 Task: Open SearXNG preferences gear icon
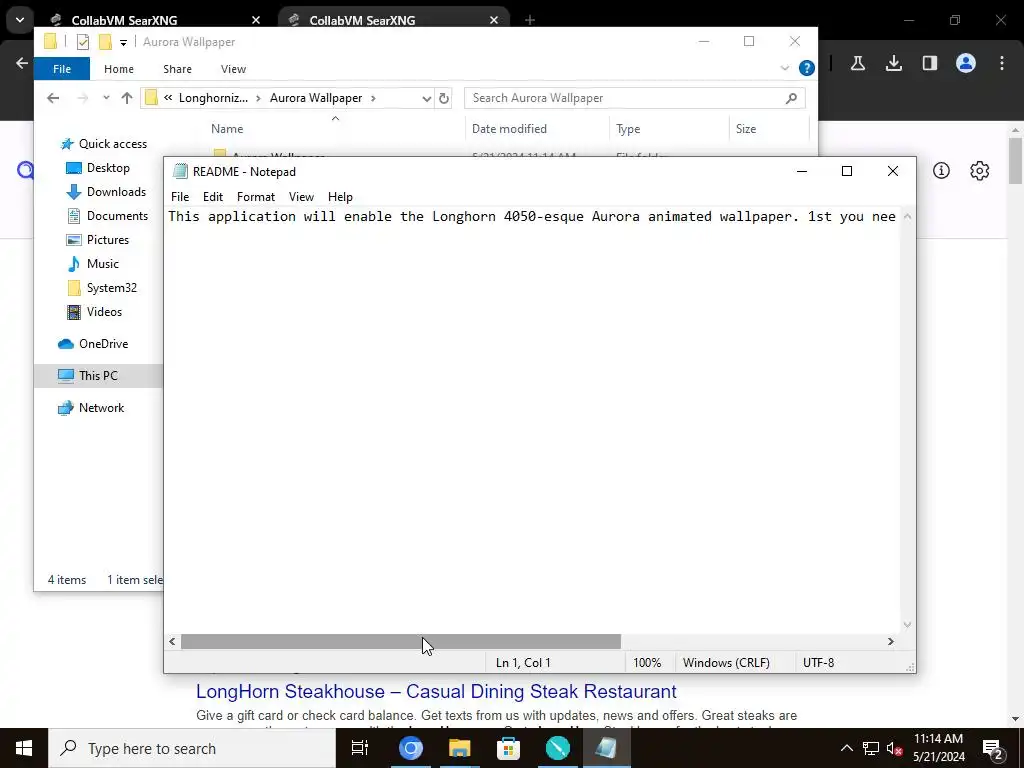pos(980,171)
